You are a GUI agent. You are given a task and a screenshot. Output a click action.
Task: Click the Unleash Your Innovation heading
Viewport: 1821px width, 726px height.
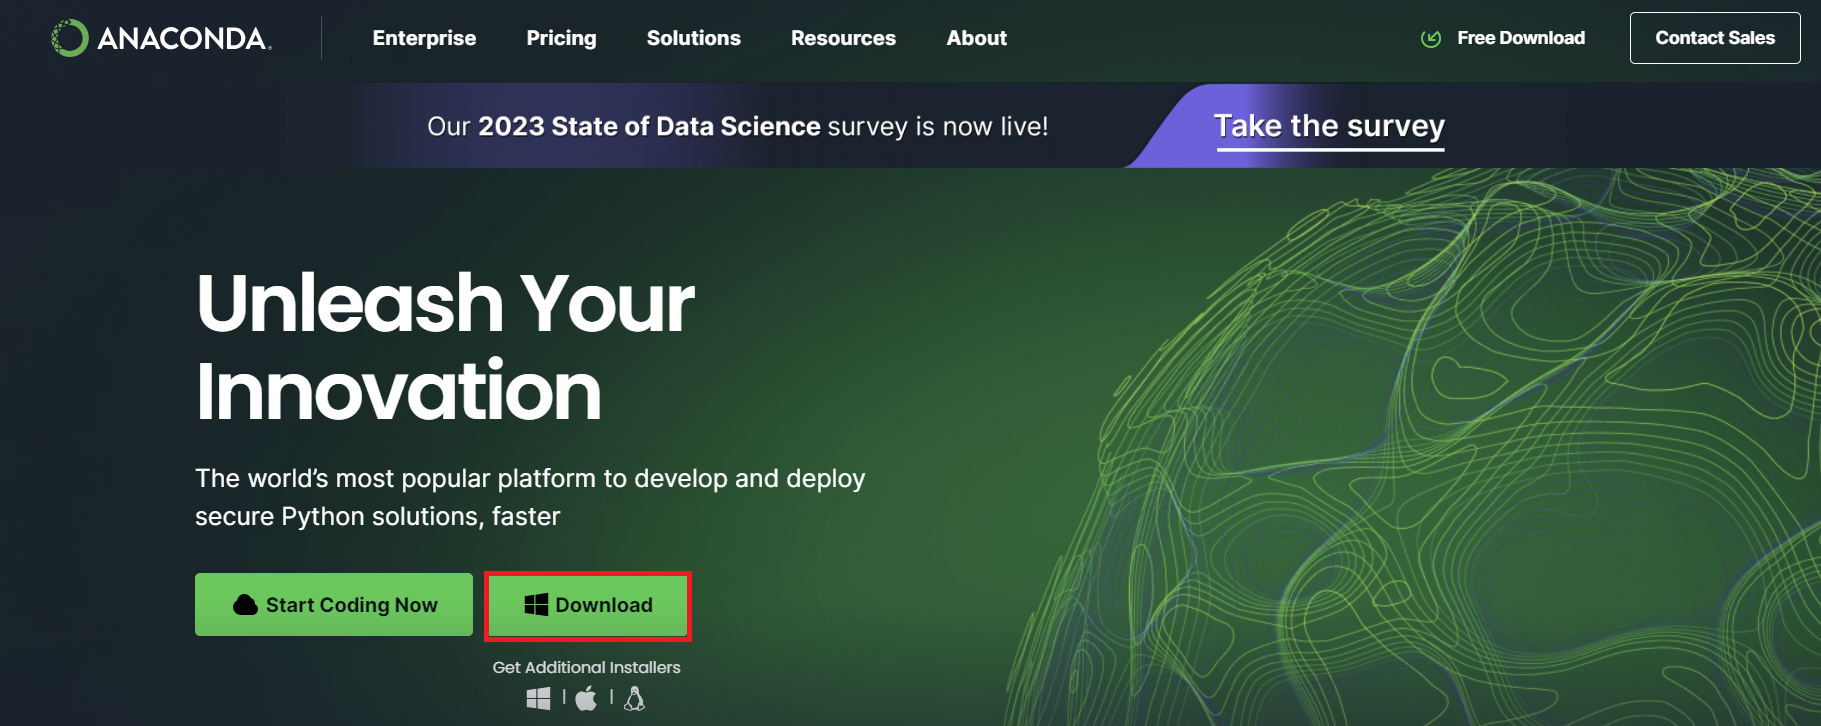click(x=445, y=346)
